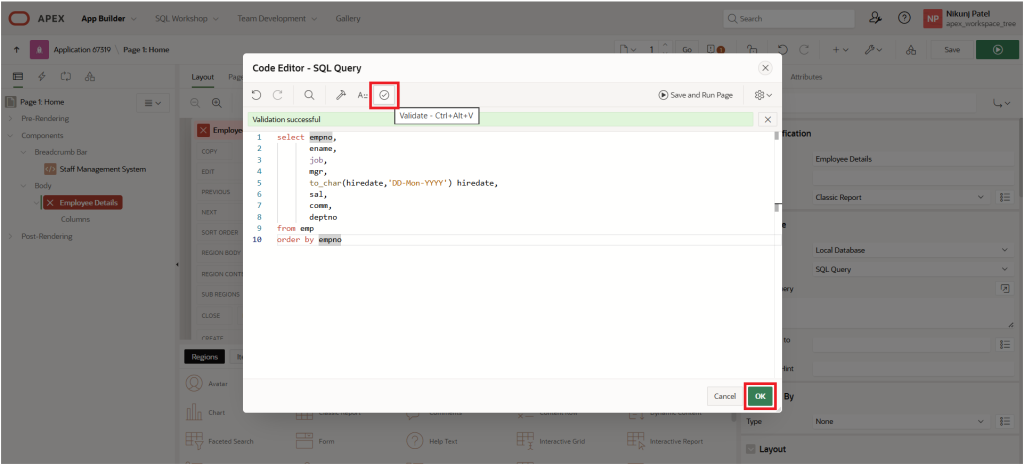The height and width of the screenshot is (465, 1024).
Task: Open the editor settings gear dropdown
Action: (x=762, y=95)
